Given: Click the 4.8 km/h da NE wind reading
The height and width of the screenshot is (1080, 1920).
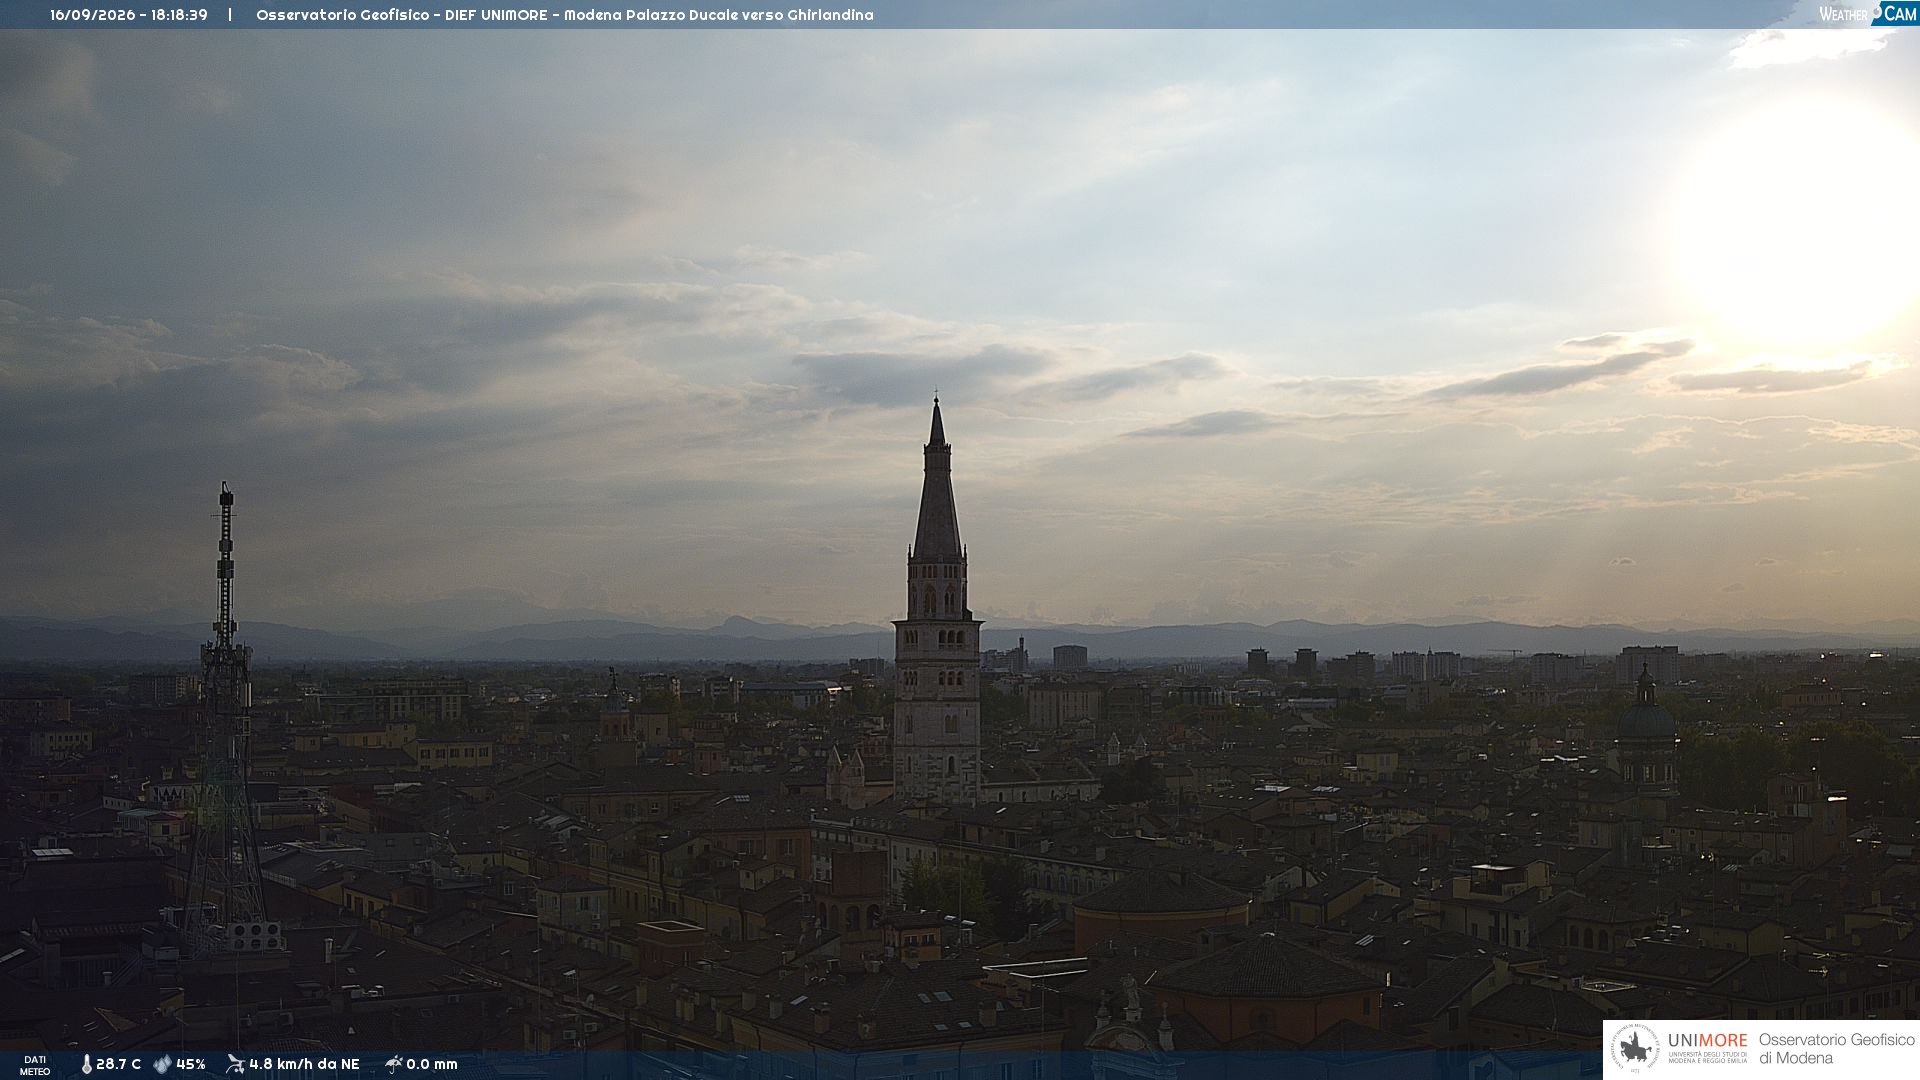Looking at the screenshot, I should (x=304, y=1065).
